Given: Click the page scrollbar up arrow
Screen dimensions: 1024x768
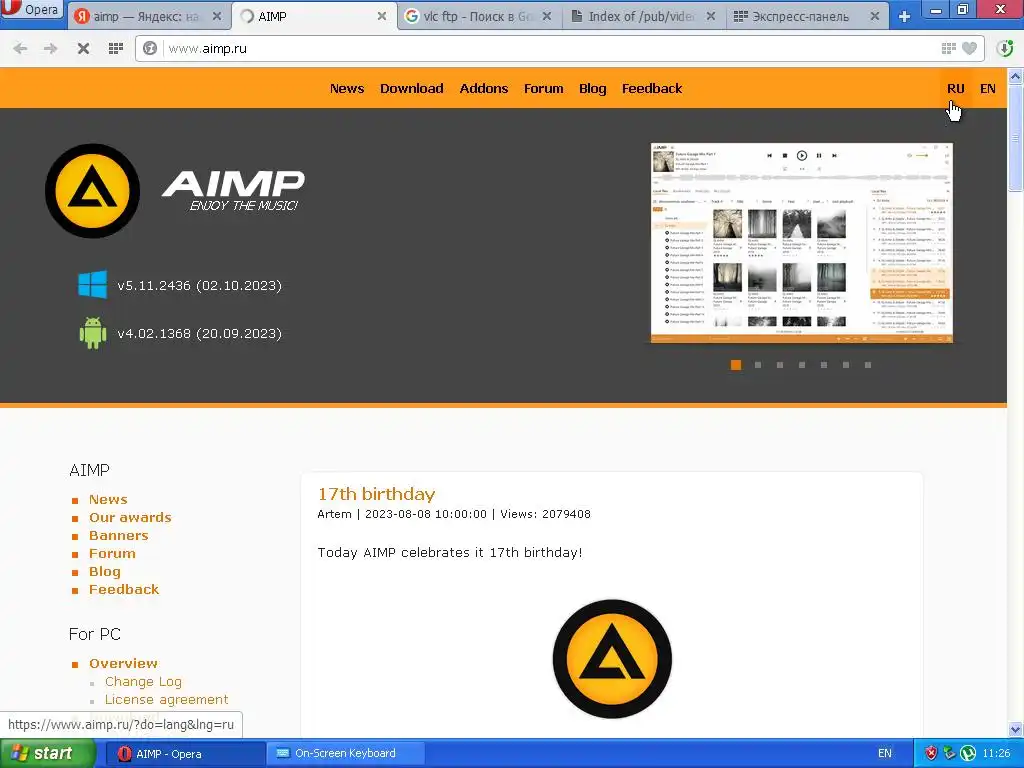Looking at the screenshot, I should tap(1016, 76).
